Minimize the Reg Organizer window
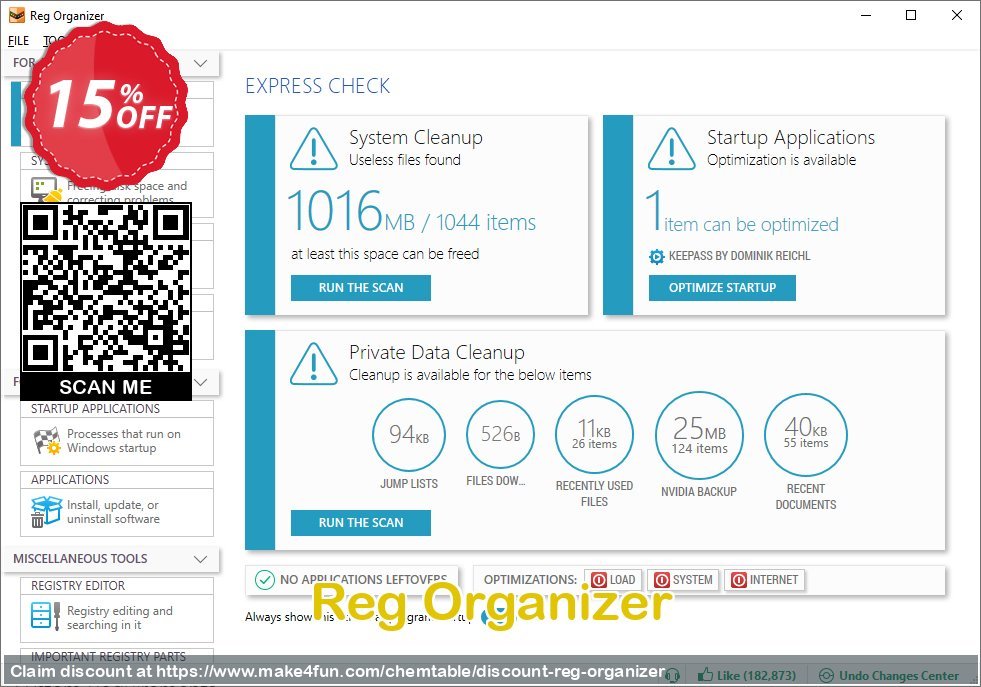Viewport: 981px width, 687px height. [x=866, y=16]
